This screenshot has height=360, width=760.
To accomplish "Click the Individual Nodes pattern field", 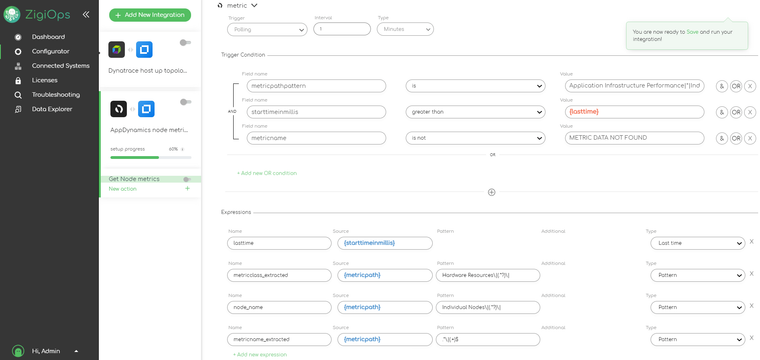I will (488, 307).
